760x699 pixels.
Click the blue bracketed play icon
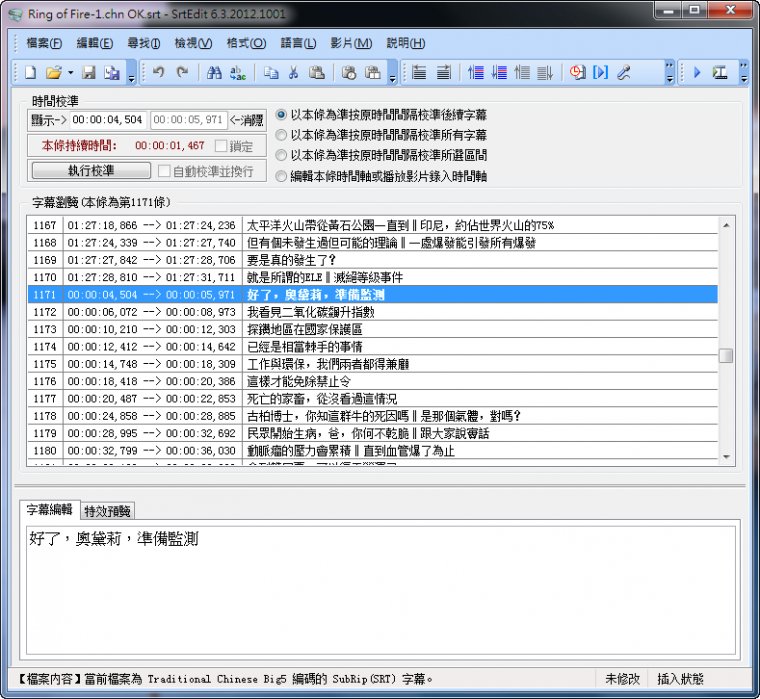(601, 73)
